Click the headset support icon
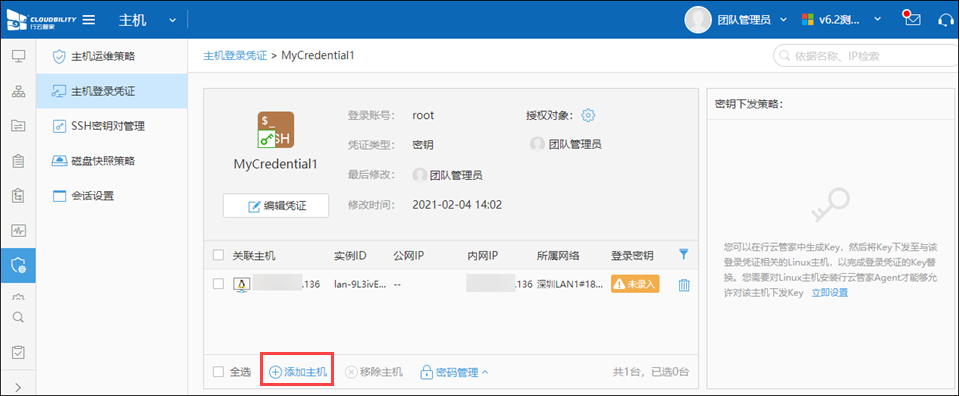The image size is (960, 396). [947, 20]
